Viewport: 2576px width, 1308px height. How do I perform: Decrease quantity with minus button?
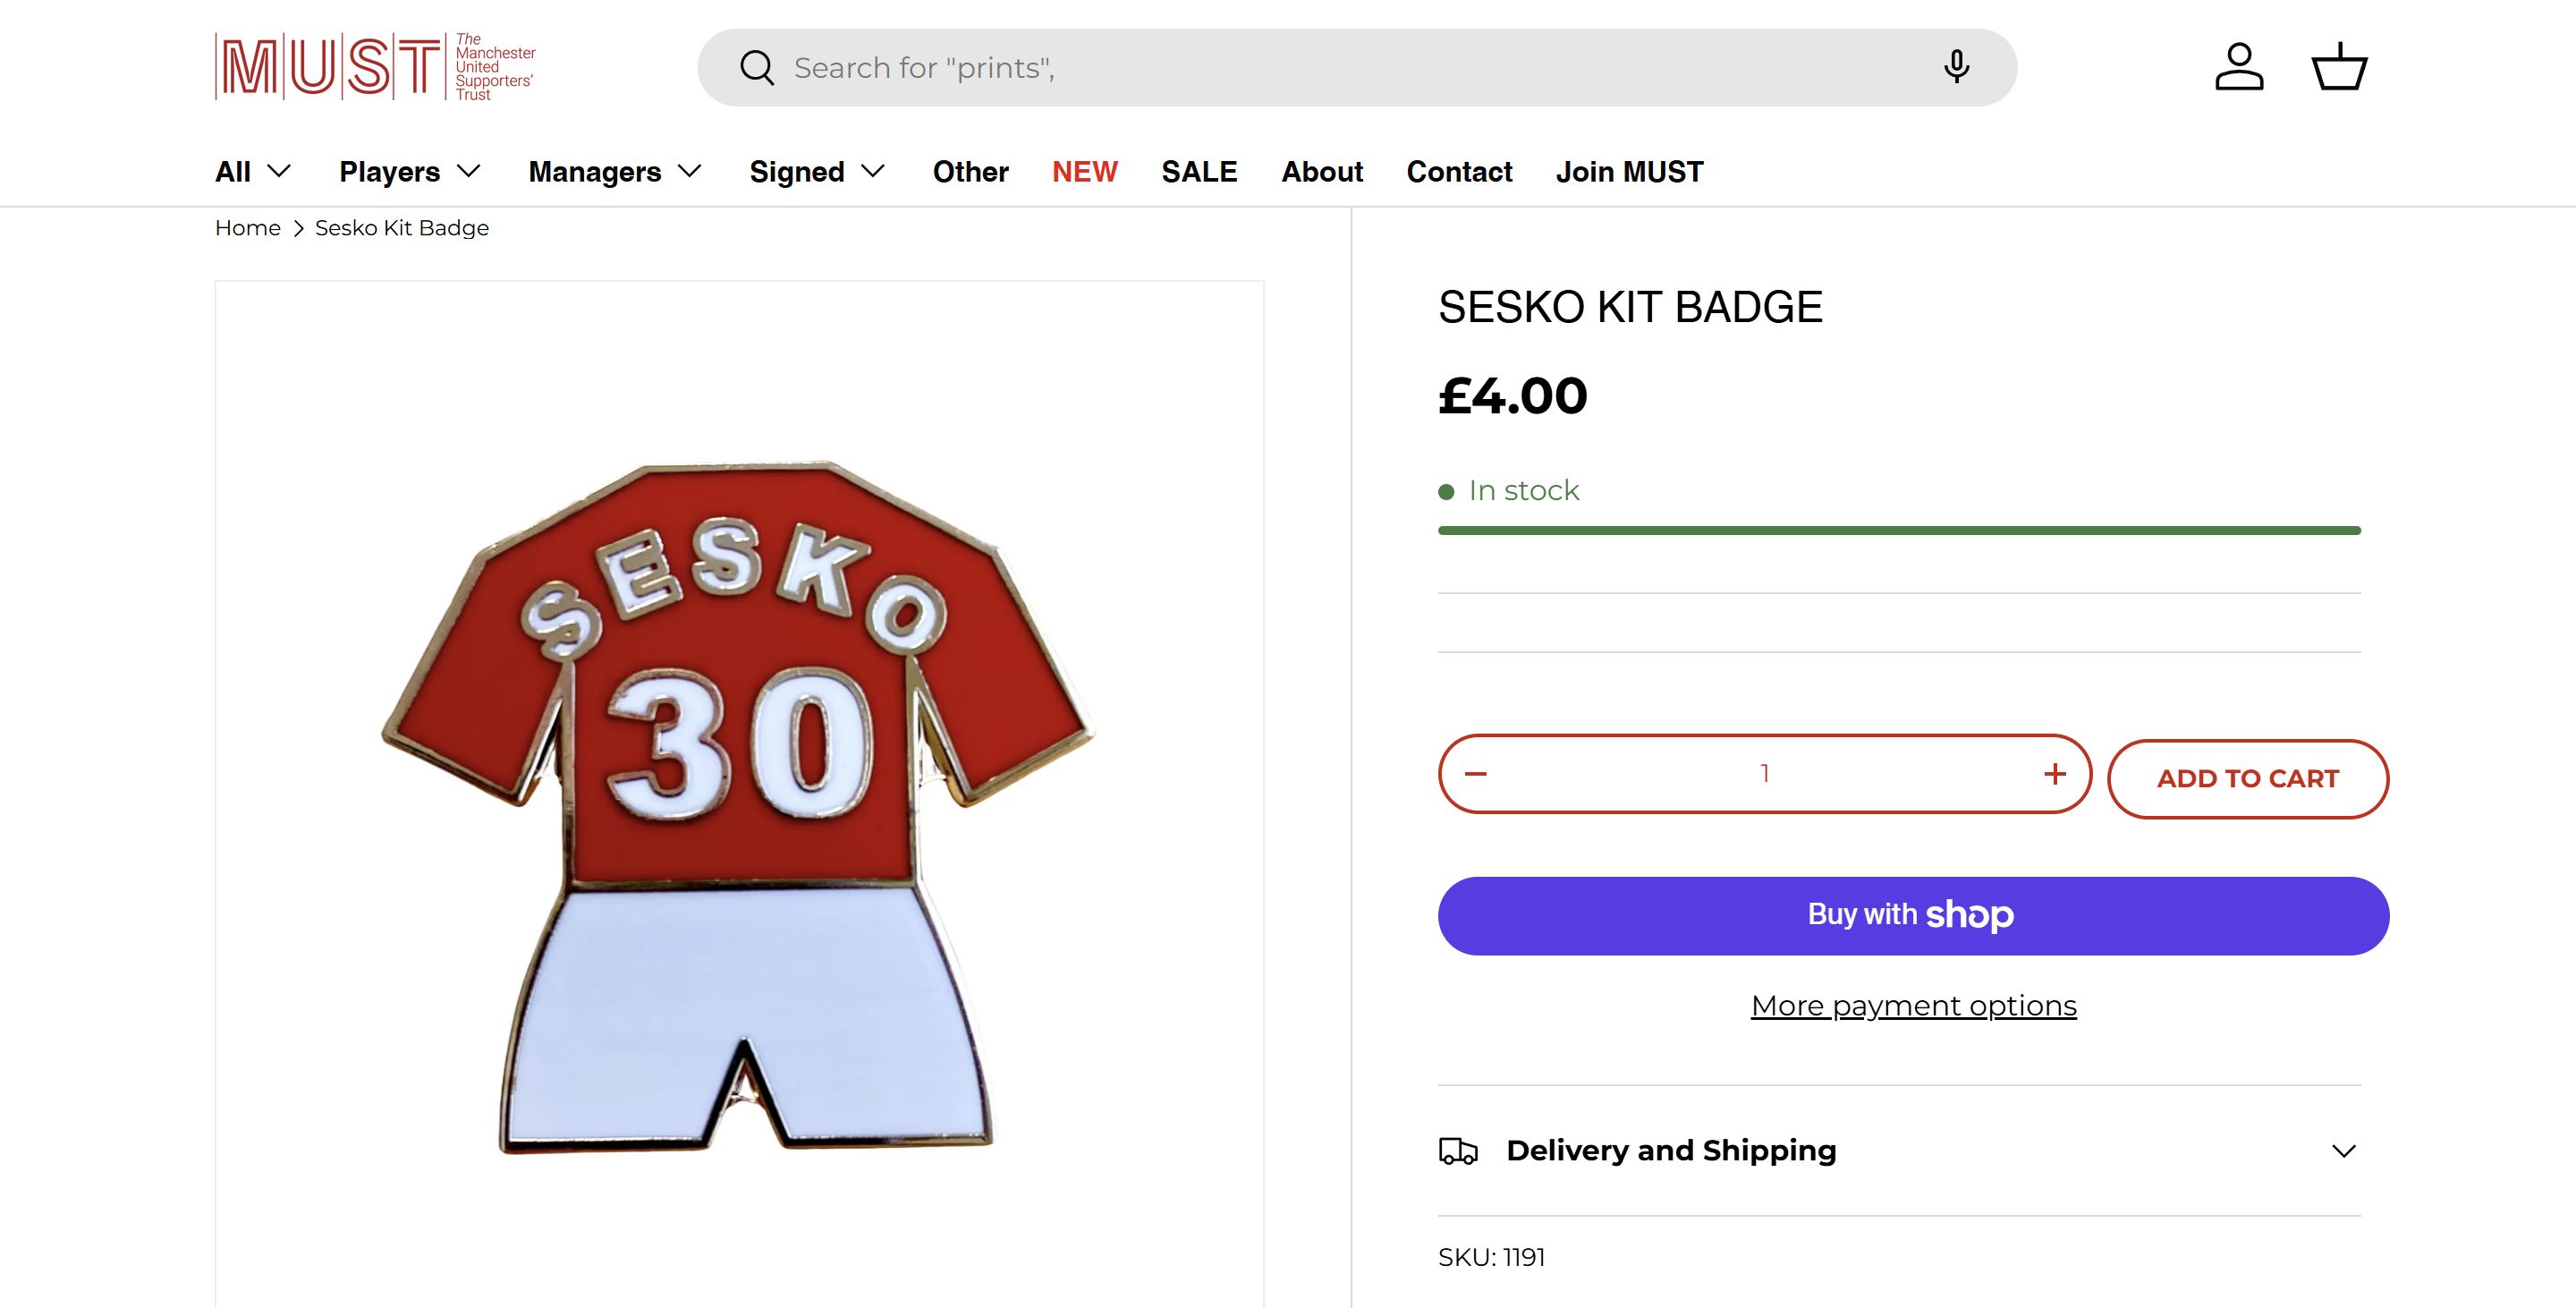click(1476, 774)
